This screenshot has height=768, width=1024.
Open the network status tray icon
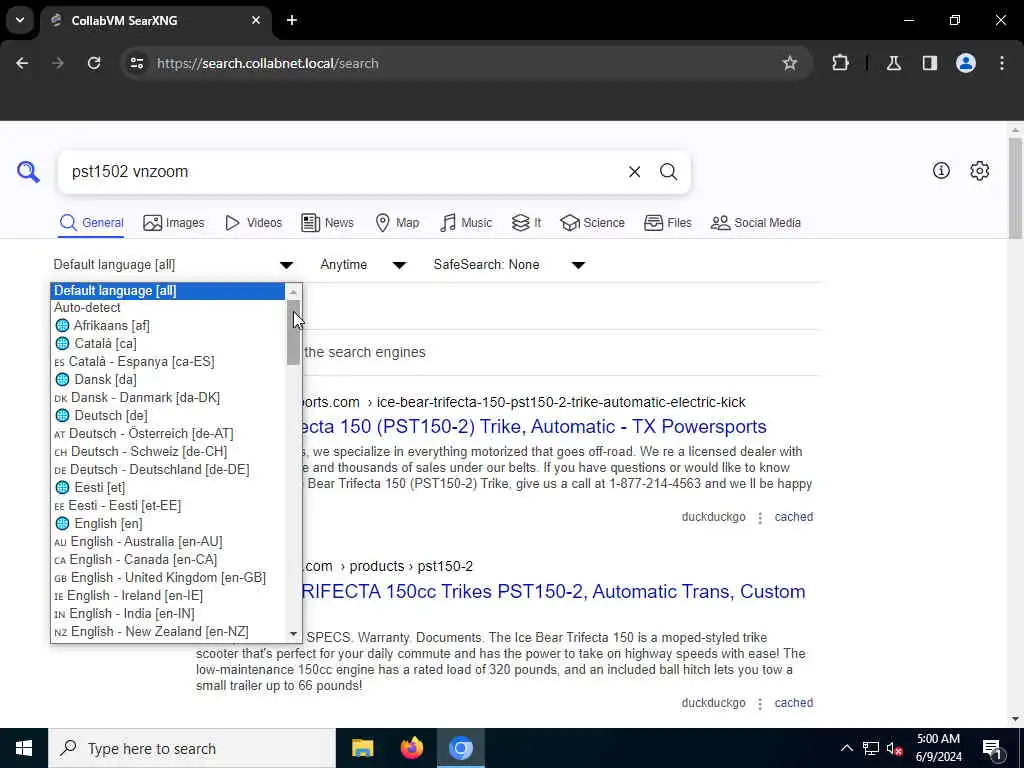coord(870,748)
